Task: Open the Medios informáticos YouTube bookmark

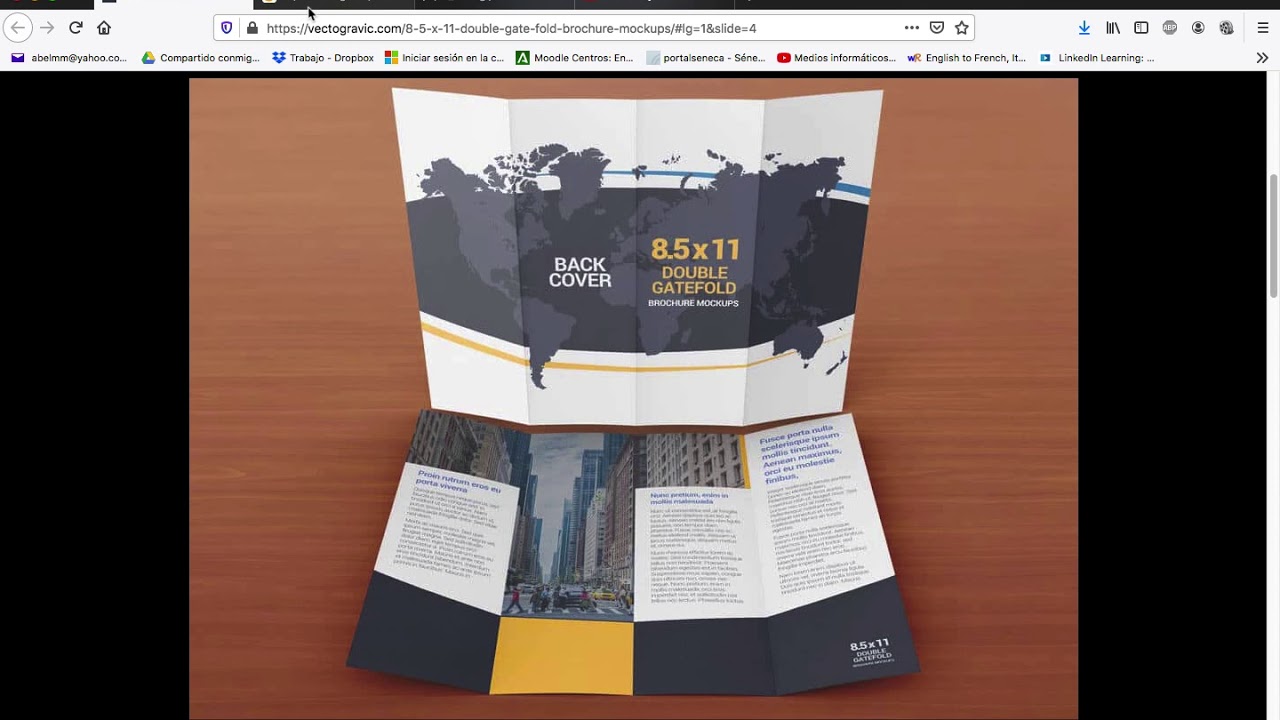Action: (x=837, y=58)
